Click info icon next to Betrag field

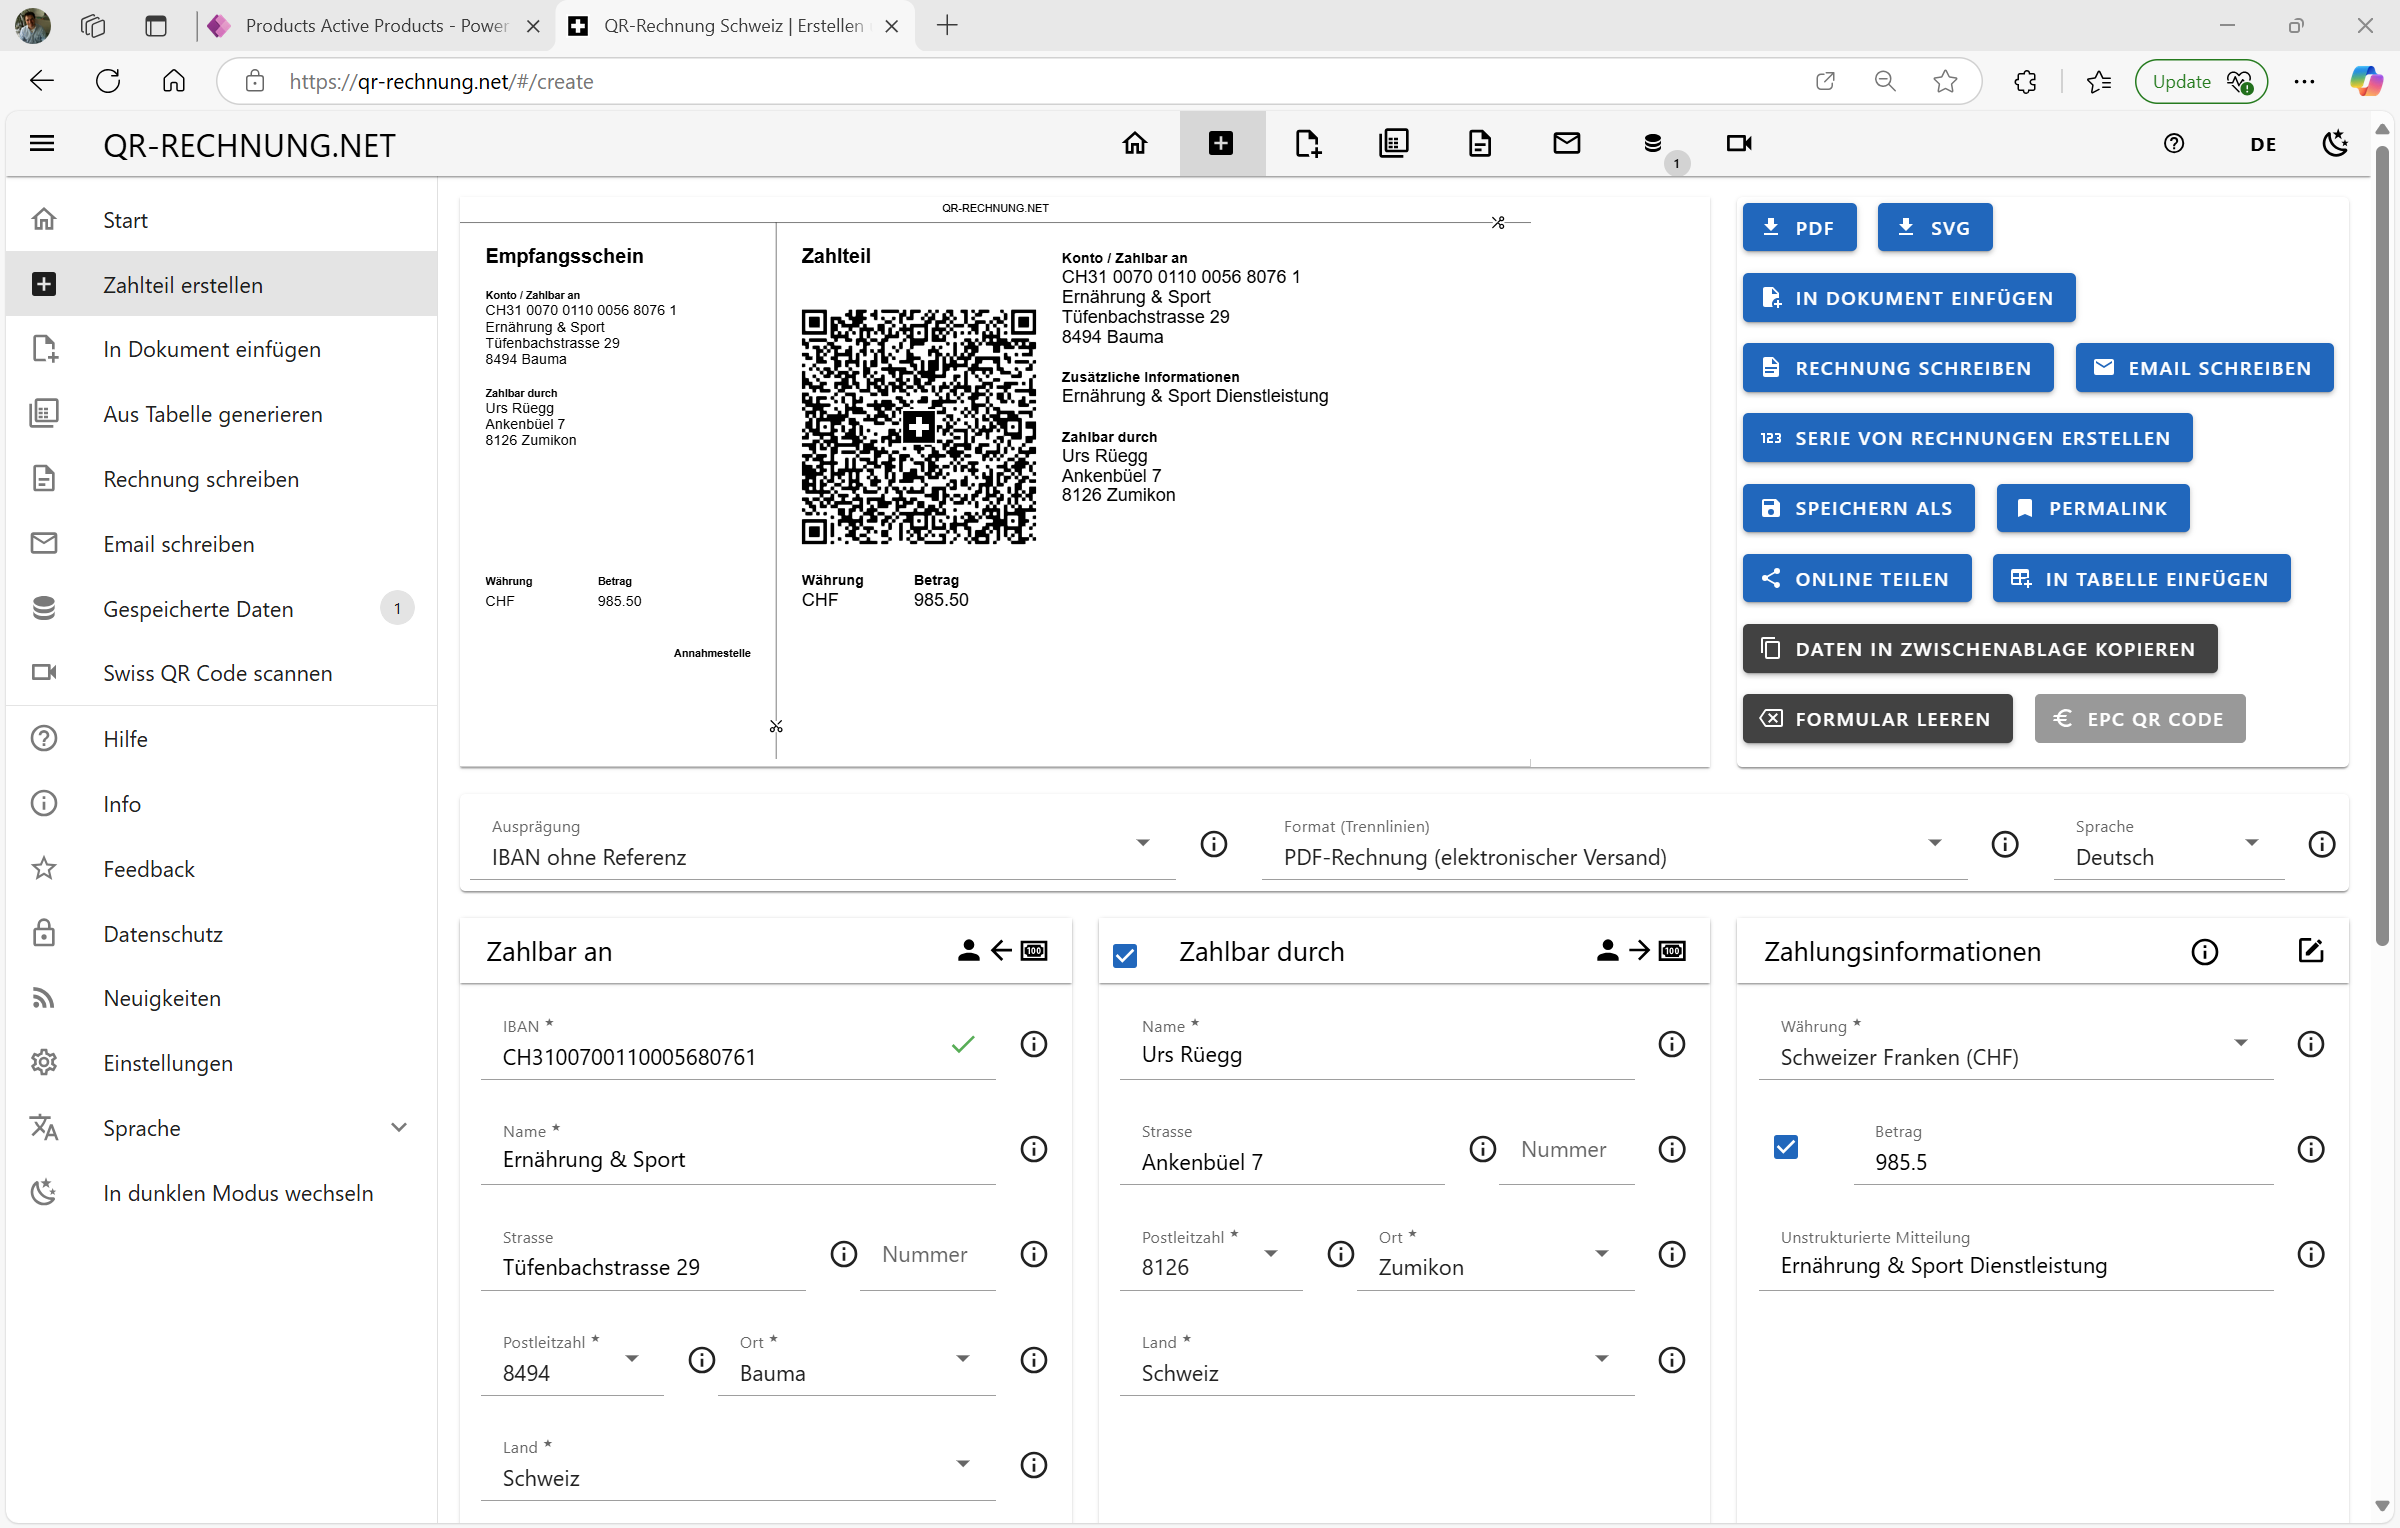[x=2311, y=1150]
